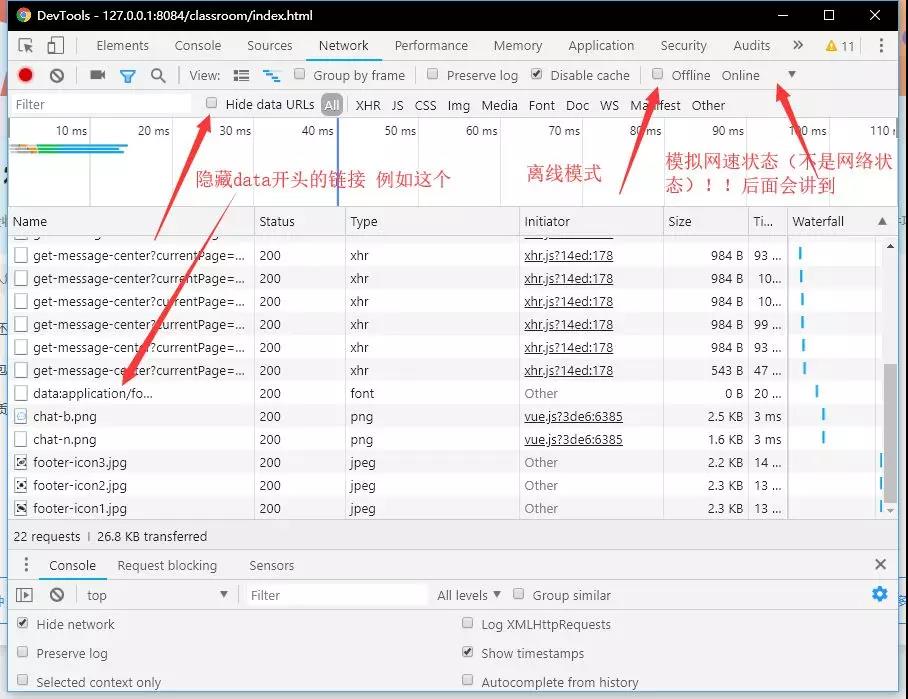Toggle the device toolbar icon
Viewport: 908px width, 699px height.
[56, 46]
